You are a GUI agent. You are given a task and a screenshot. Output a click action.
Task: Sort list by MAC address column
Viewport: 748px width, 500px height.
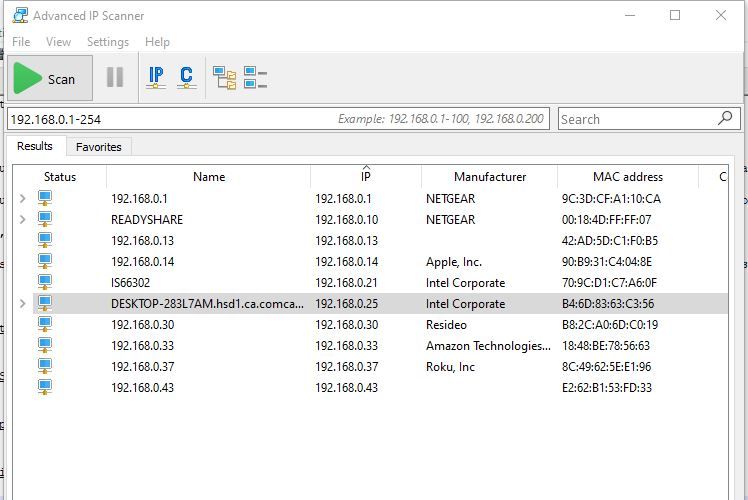627,177
